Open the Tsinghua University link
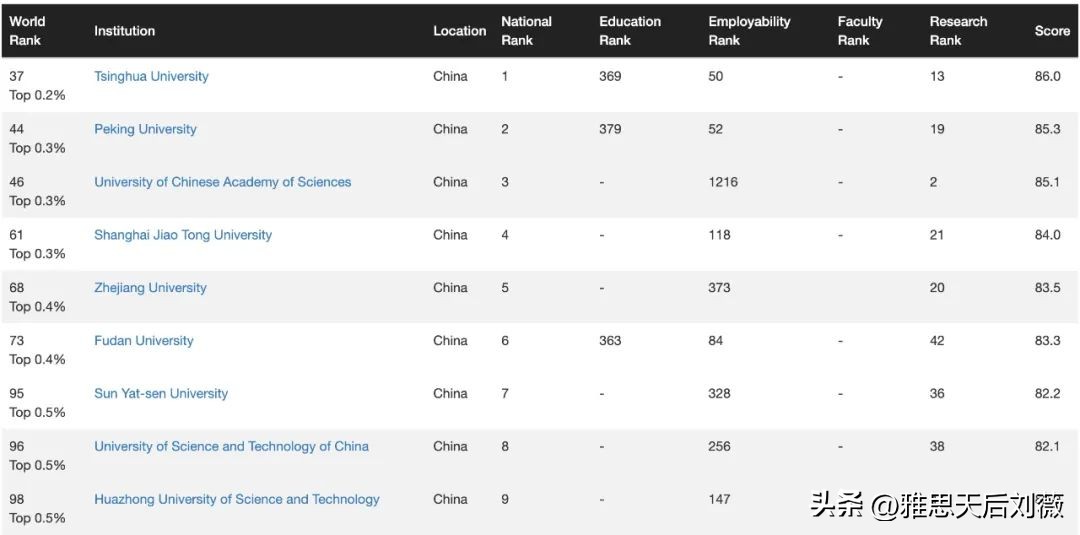The height and width of the screenshot is (535, 1080). [151, 76]
